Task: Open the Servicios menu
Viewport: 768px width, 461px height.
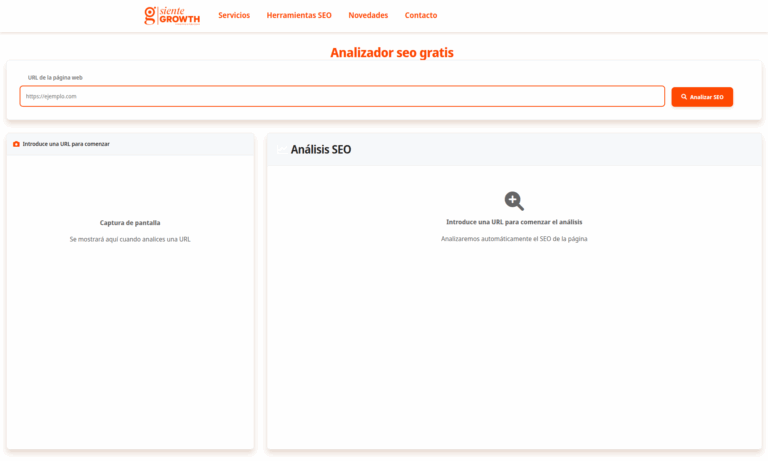Action: tap(234, 15)
